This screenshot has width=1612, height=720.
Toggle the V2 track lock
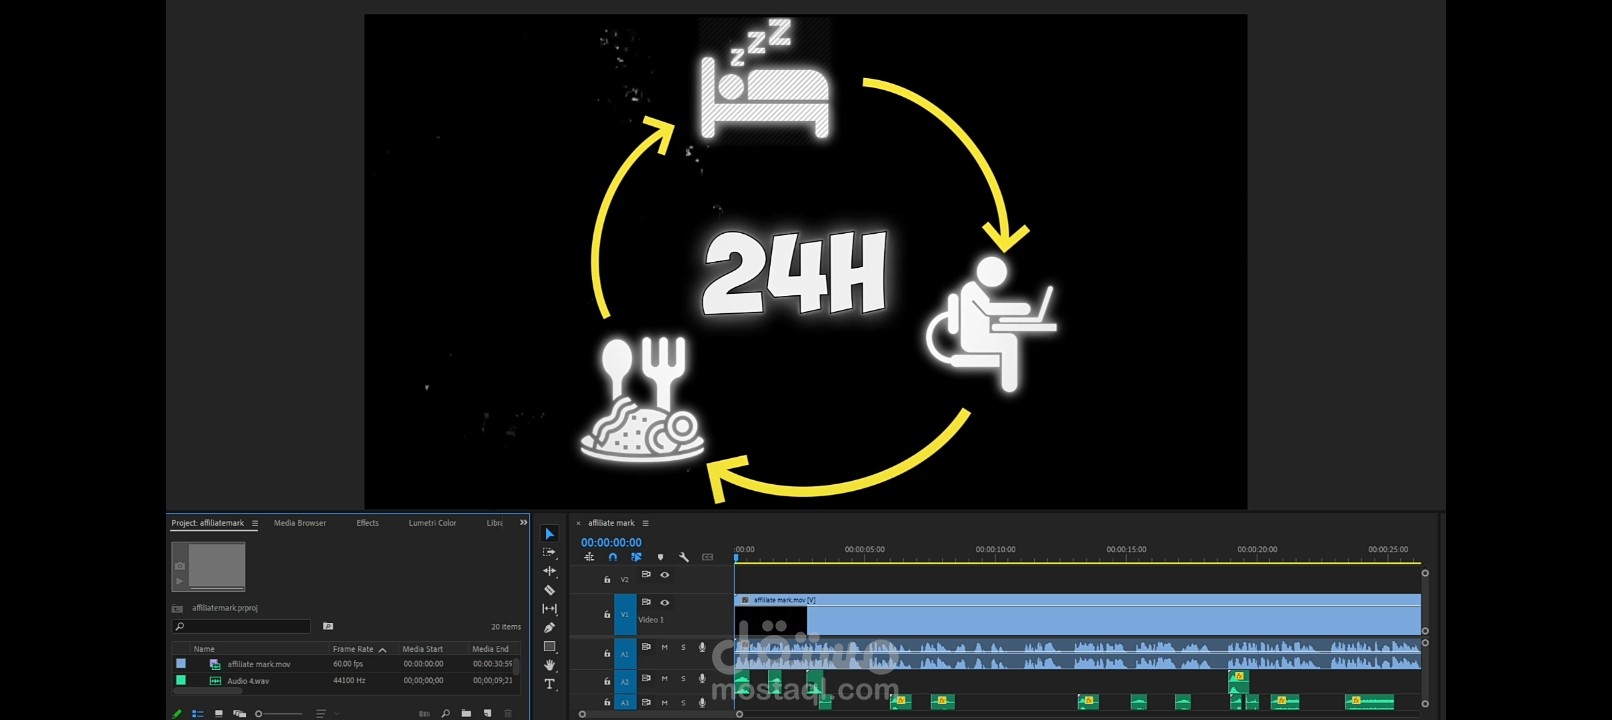(607, 580)
